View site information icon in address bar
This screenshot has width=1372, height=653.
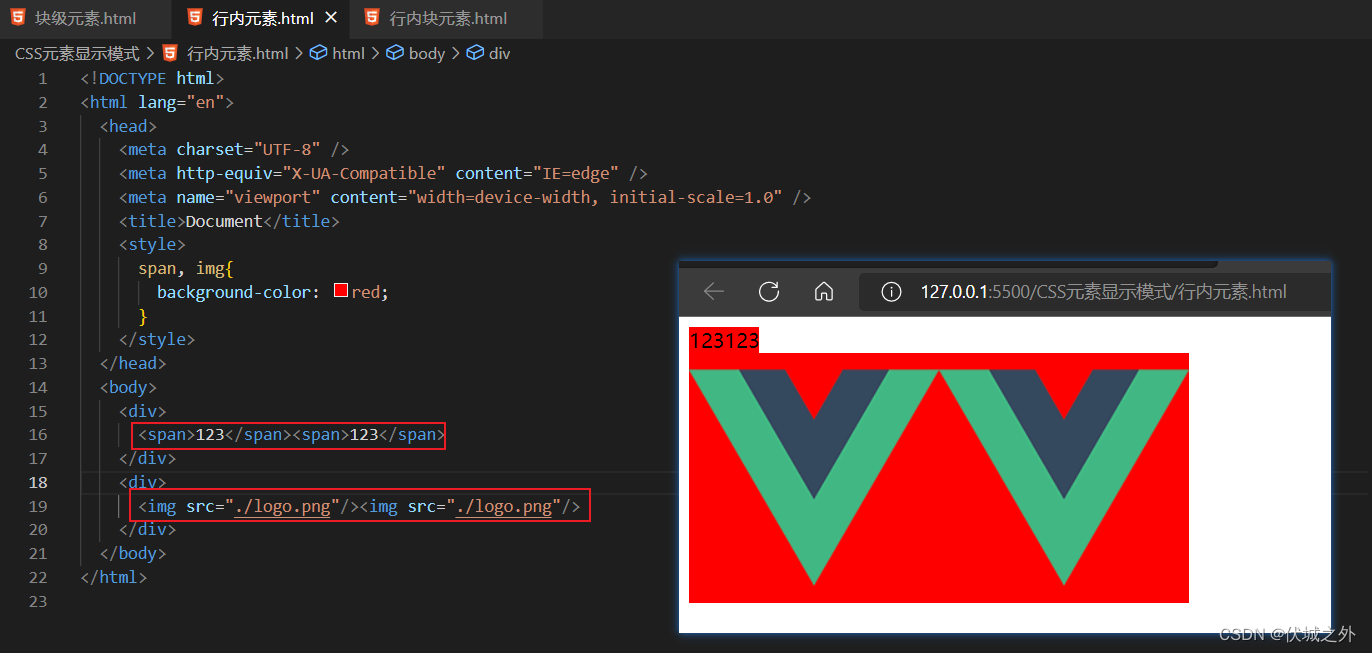tap(891, 292)
